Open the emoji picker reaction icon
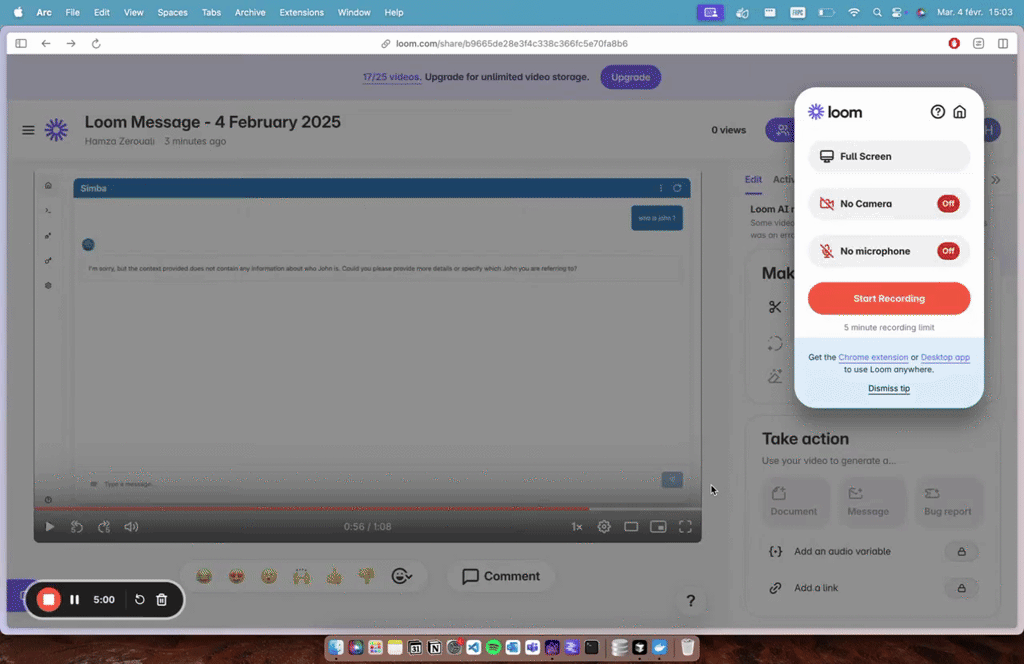Image resolution: width=1024 pixels, height=664 pixels. click(x=402, y=576)
